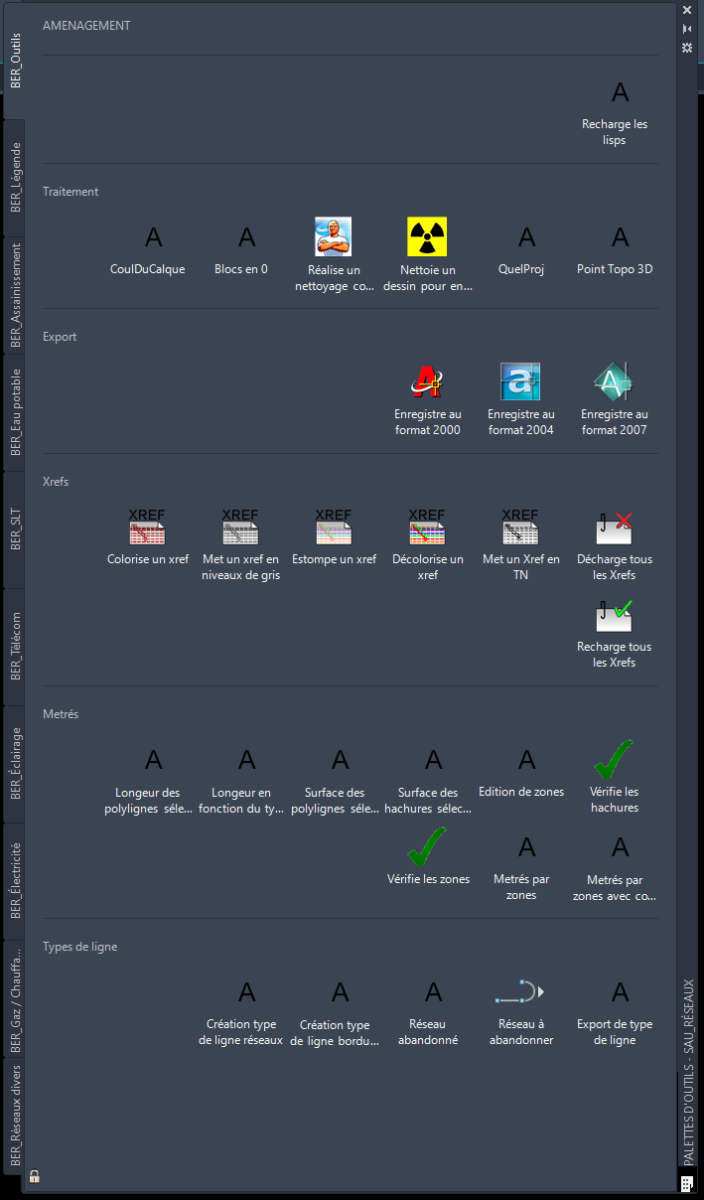Click Création type de ligne bordu... tool
The image size is (704, 1200).
pos(334,1012)
